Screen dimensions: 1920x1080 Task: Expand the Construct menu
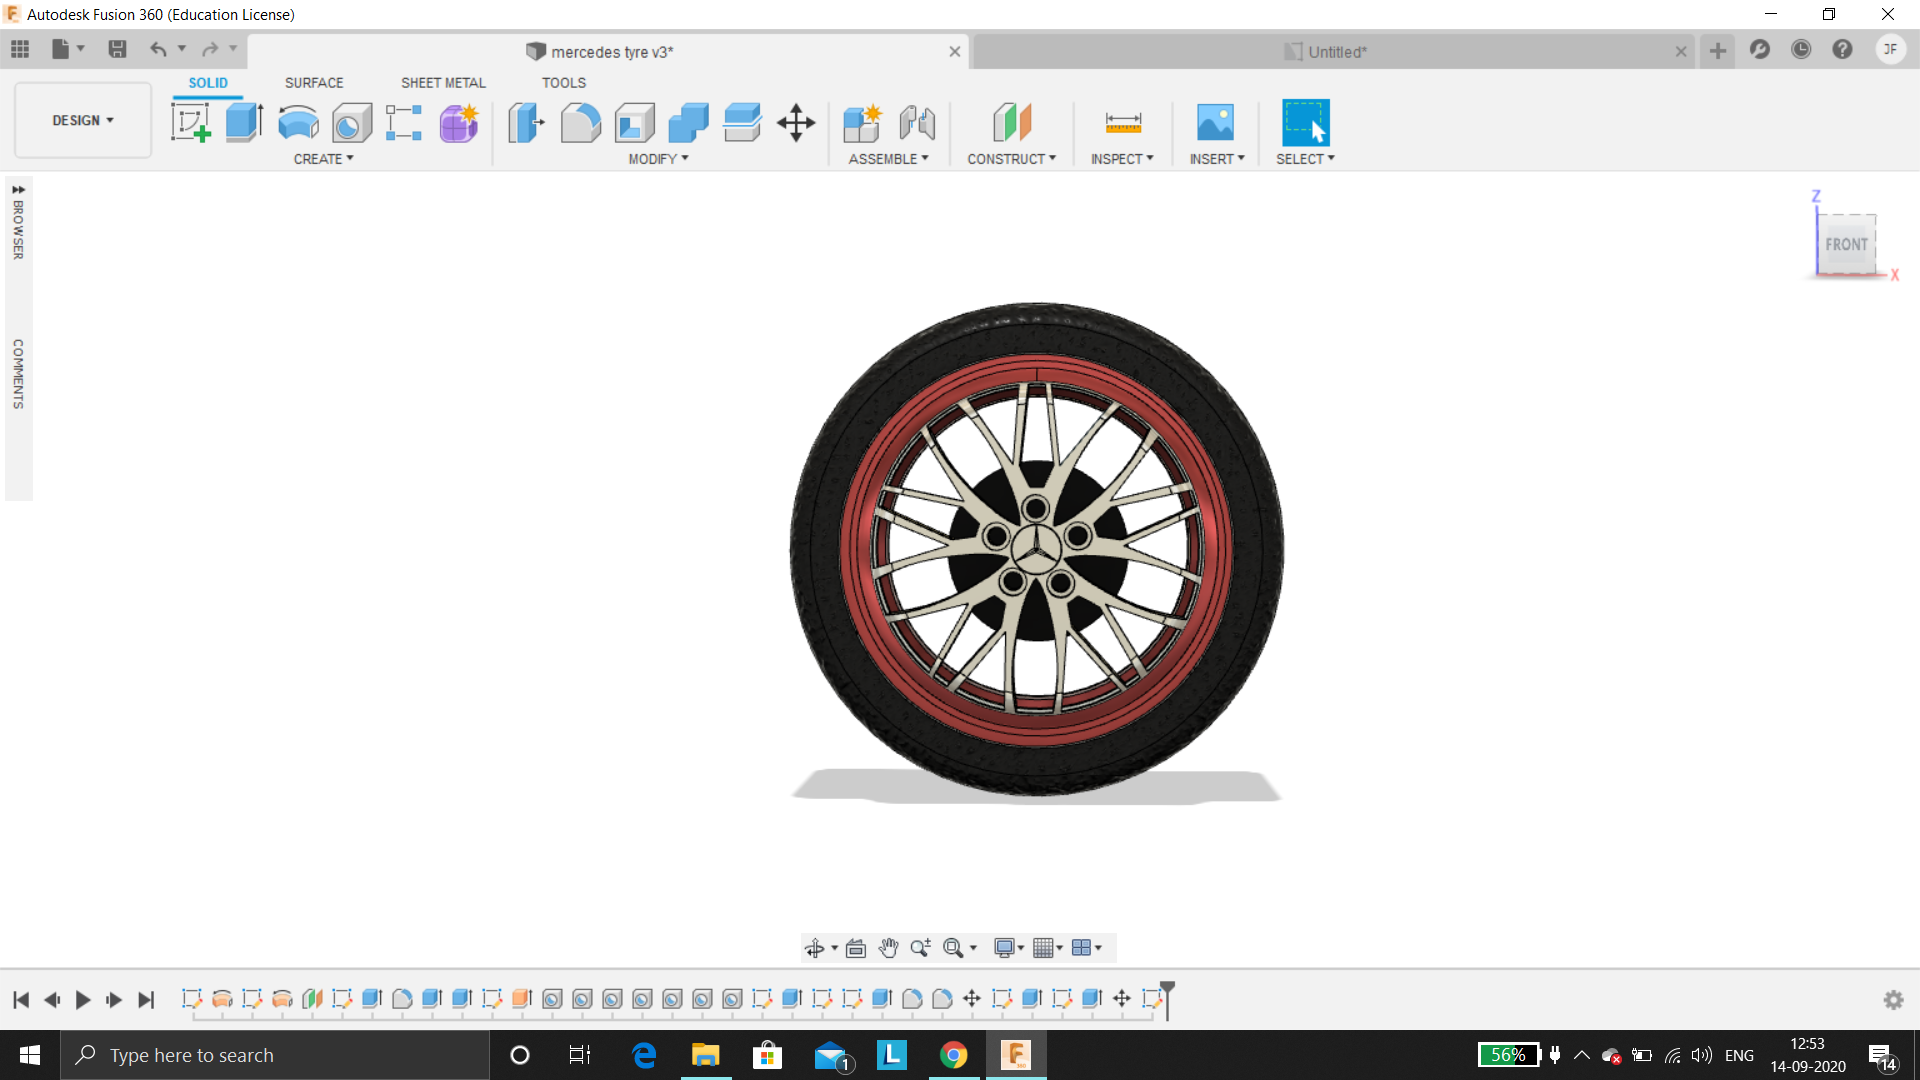coord(1011,159)
